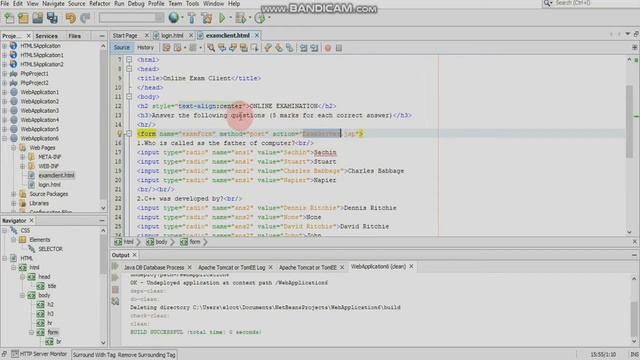Screen dimensions: 640x360
Task: Collapse the head tag code fold
Action: (x=129, y=69)
